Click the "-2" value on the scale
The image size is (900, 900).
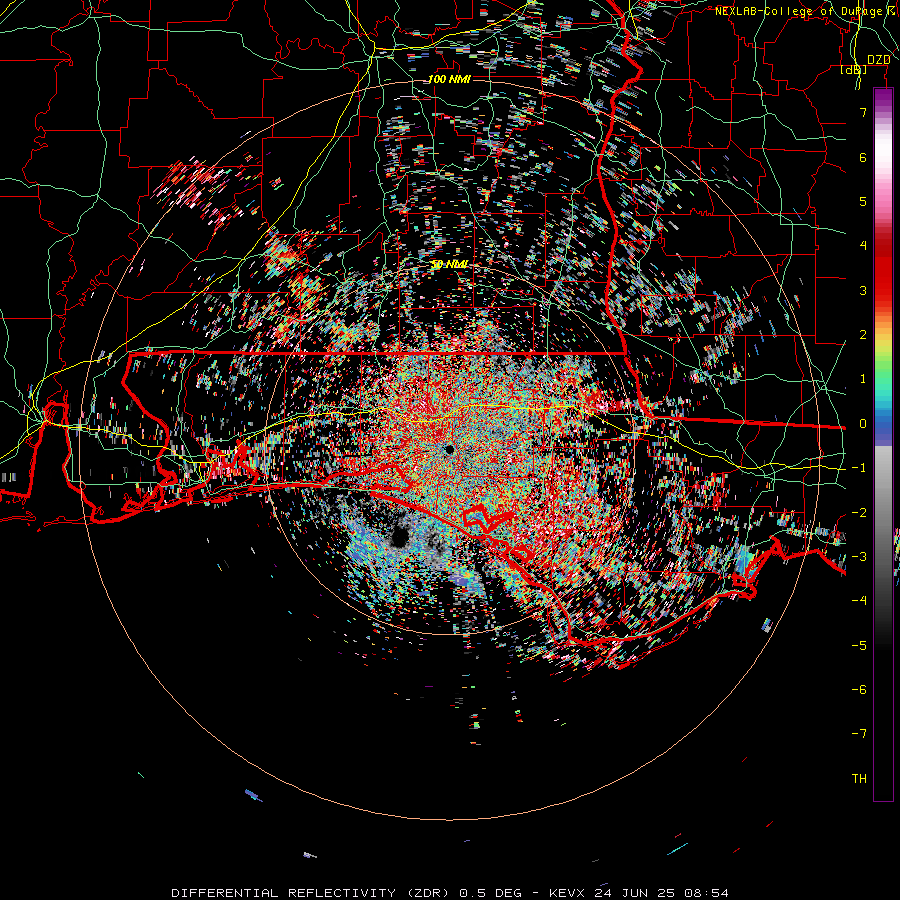click(859, 513)
